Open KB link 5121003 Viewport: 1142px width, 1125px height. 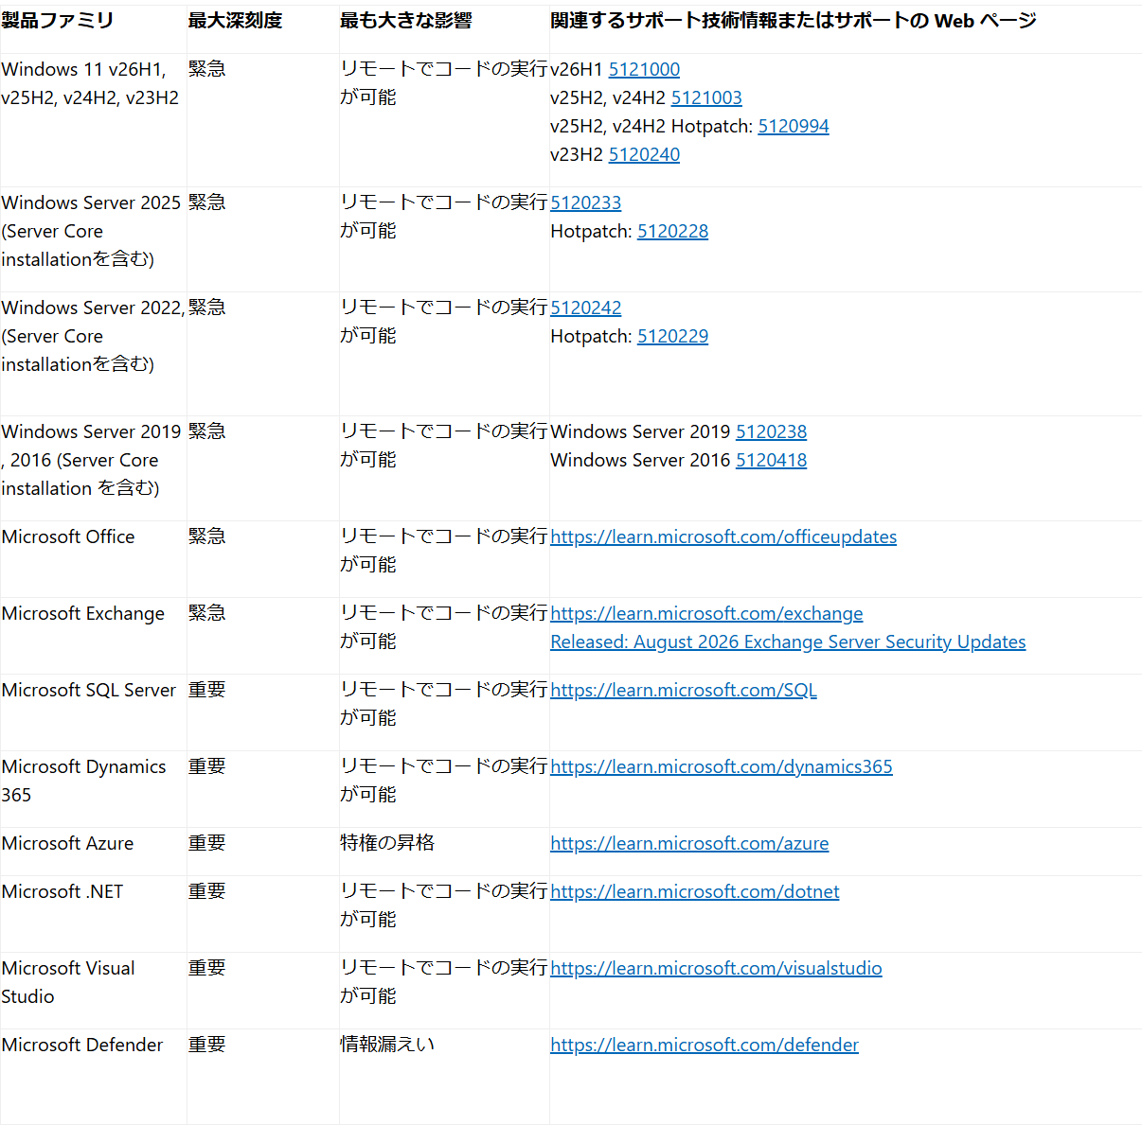pyautogui.click(x=706, y=98)
